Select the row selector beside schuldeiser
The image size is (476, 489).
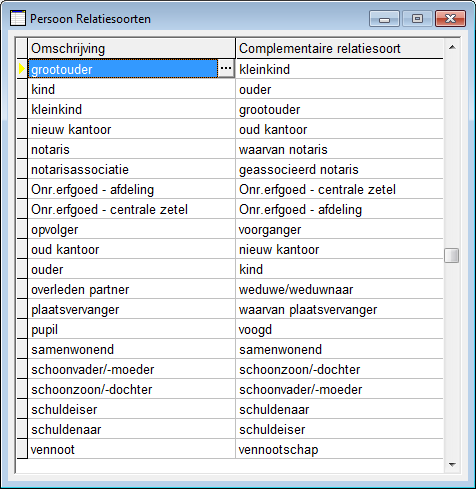22,409
